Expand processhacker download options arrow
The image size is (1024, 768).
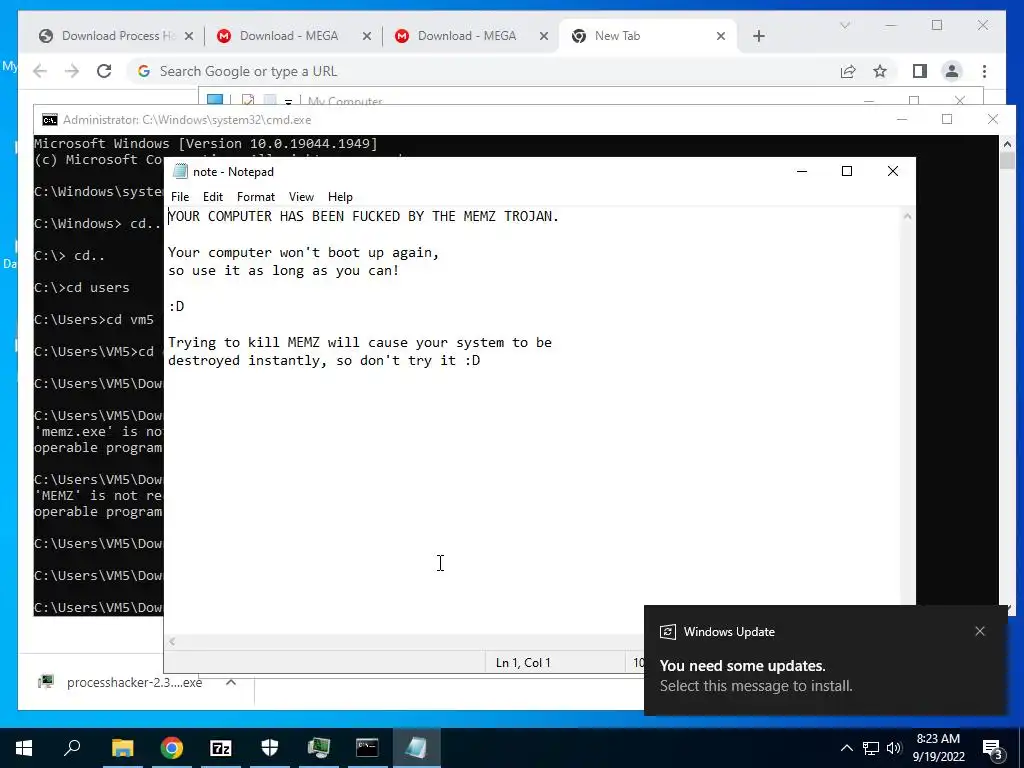coord(231,682)
